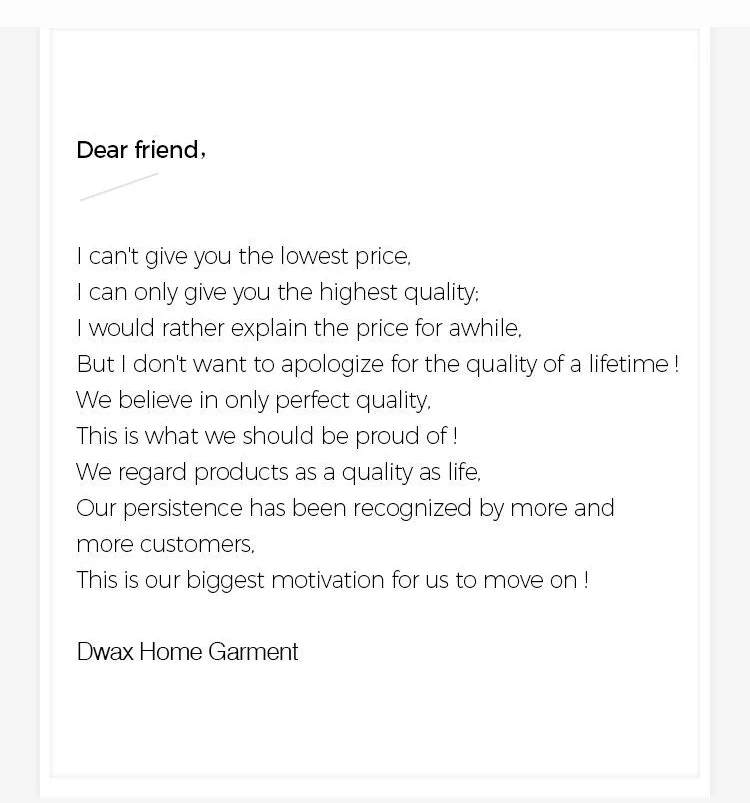Click the "Dear friend," greeting heading
Viewport: 750px width, 803px height.
click(x=140, y=150)
